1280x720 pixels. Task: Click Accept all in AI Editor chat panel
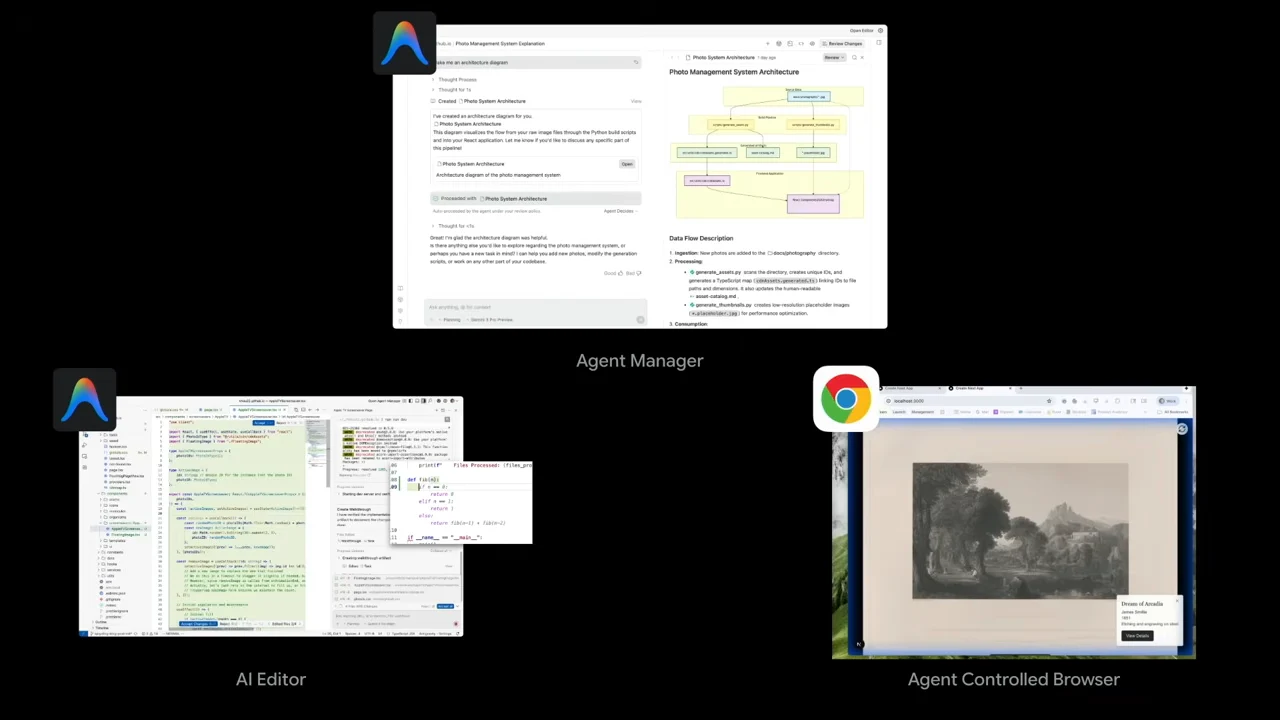point(445,606)
